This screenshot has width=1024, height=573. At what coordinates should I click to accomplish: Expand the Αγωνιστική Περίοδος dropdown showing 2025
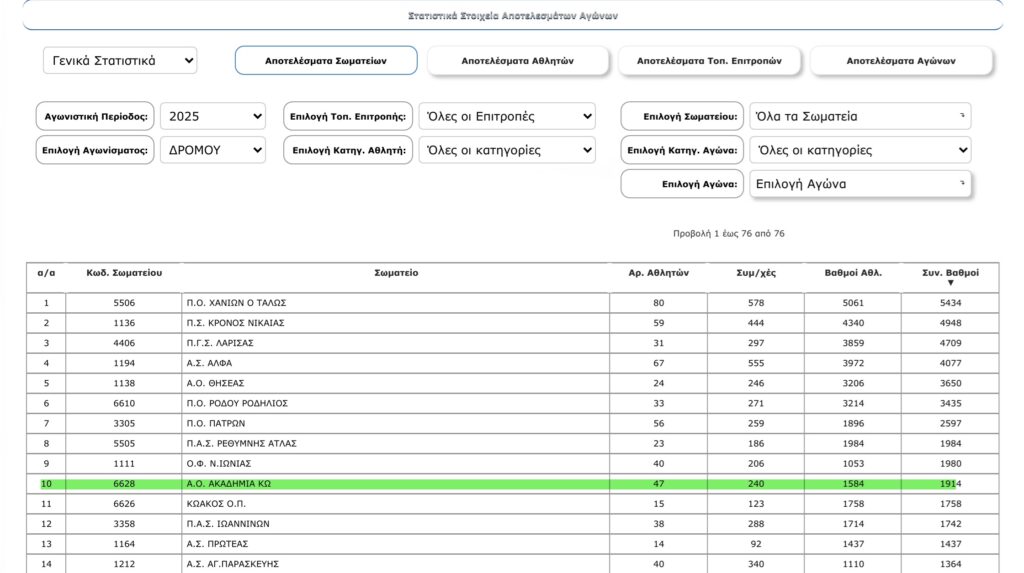tap(213, 117)
